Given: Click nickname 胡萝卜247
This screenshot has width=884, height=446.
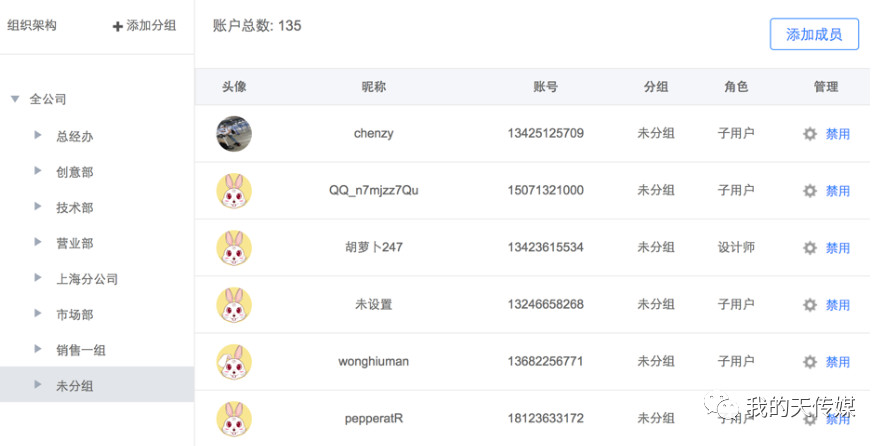Looking at the screenshot, I should point(374,248).
